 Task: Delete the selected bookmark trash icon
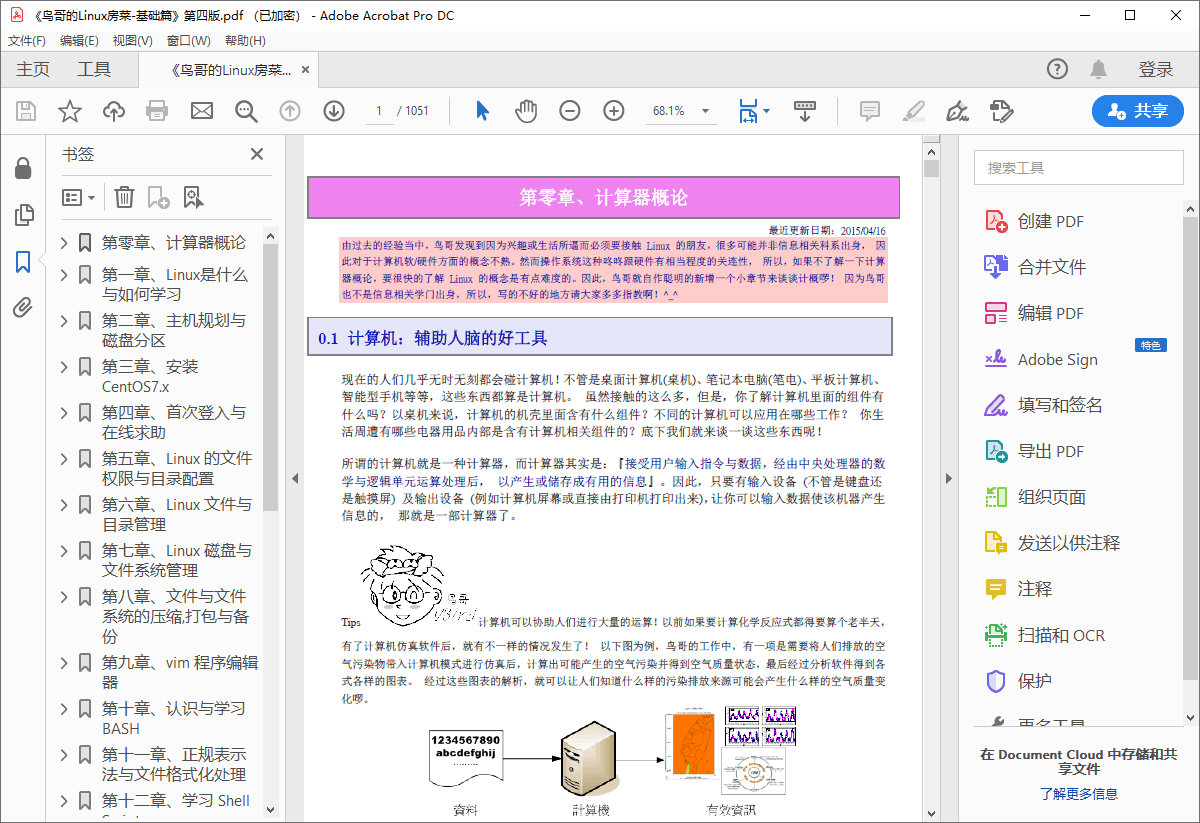point(124,197)
